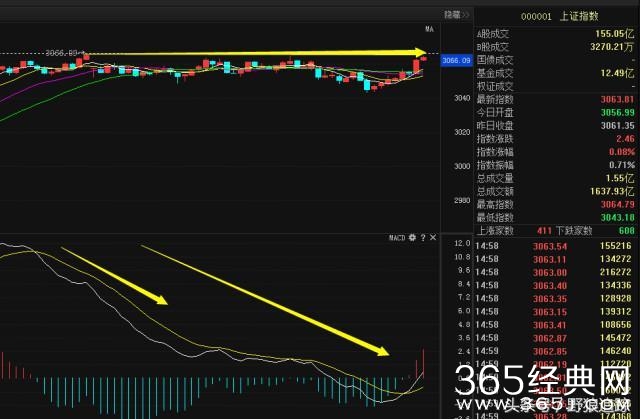The image size is (640, 419).
Task: Click the blue 3066.09 price tag
Action: [455, 61]
